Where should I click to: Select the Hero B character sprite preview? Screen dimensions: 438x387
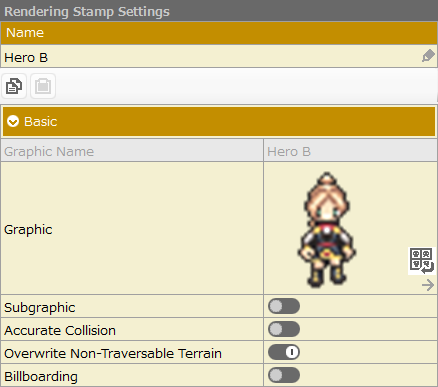click(x=327, y=230)
